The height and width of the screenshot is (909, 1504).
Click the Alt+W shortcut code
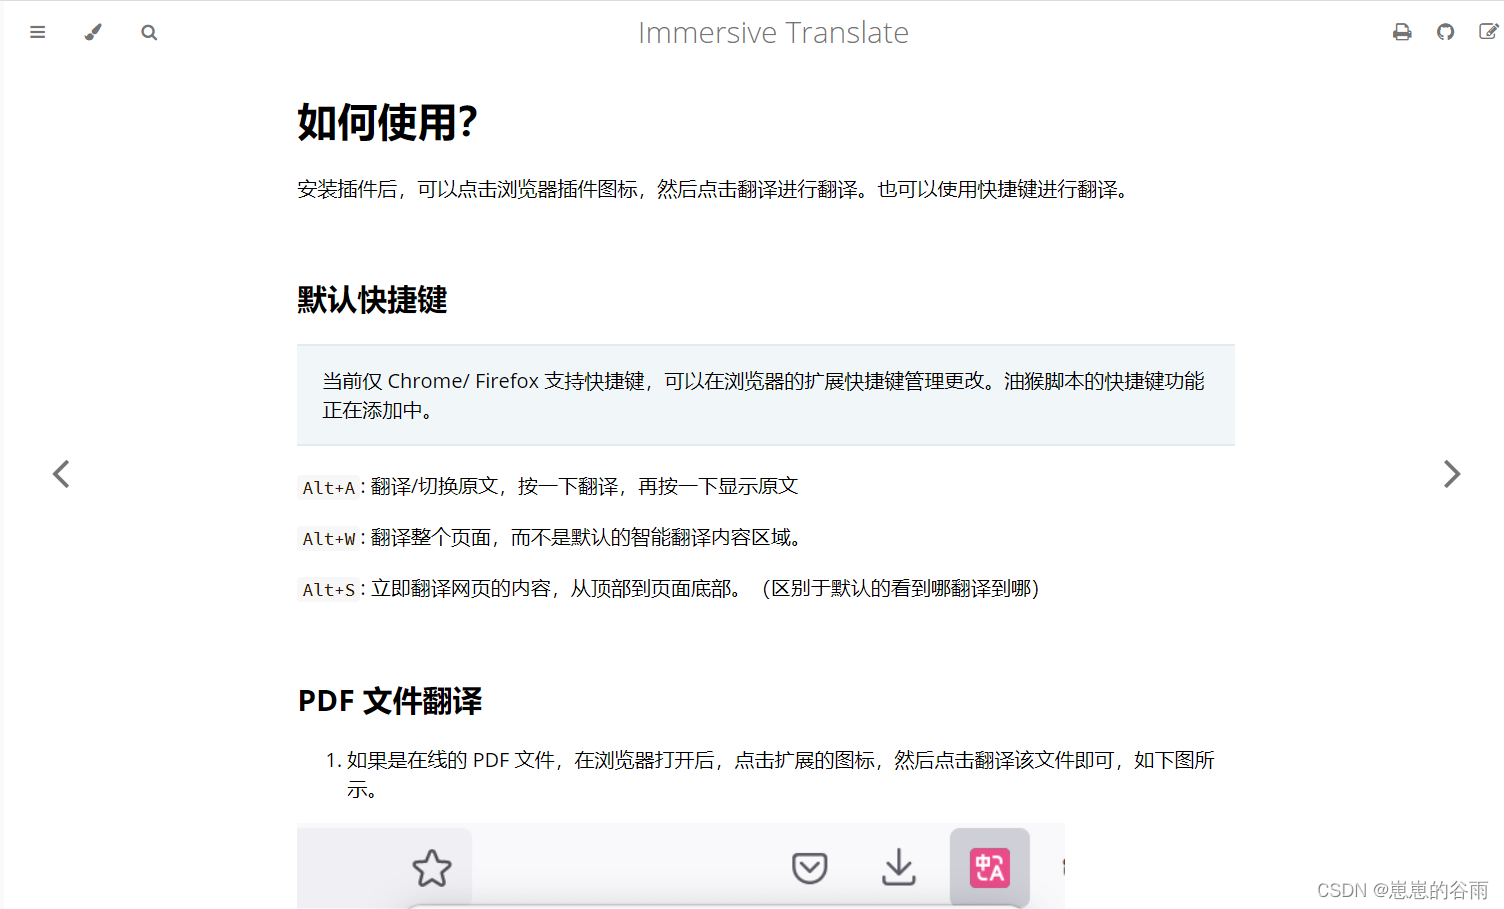(x=329, y=538)
